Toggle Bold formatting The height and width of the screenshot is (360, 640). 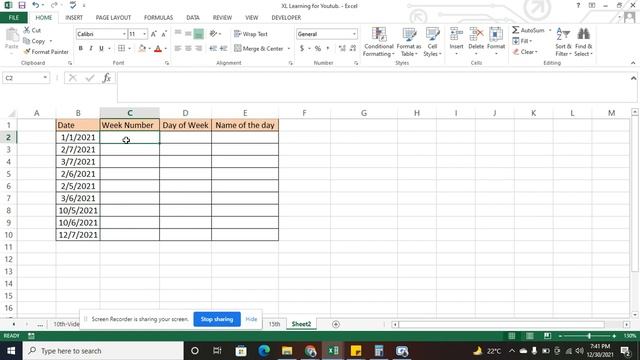[80, 49]
